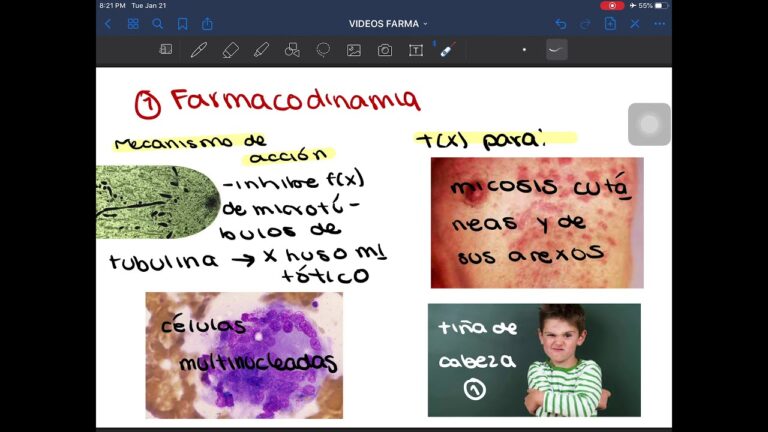Undo the last stroke

[560, 24]
